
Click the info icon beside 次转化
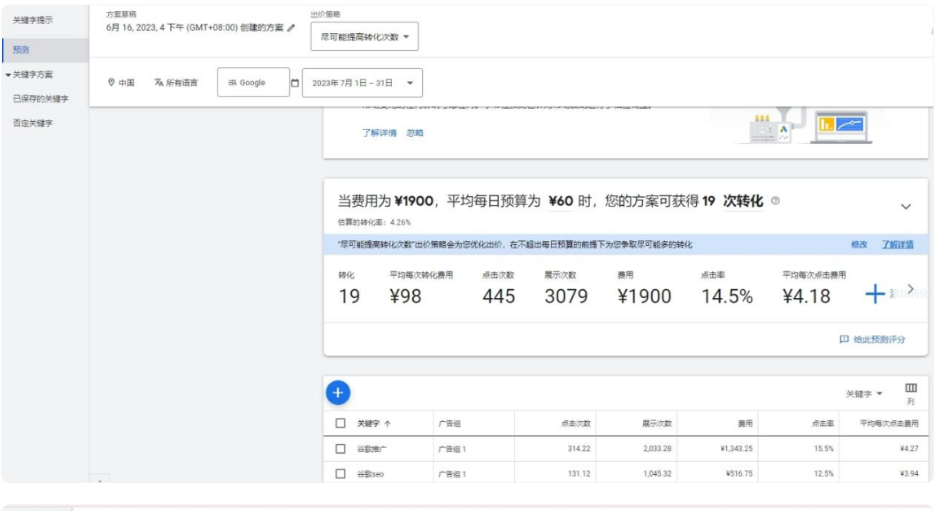pyautogui.click(x=775, y=201)
